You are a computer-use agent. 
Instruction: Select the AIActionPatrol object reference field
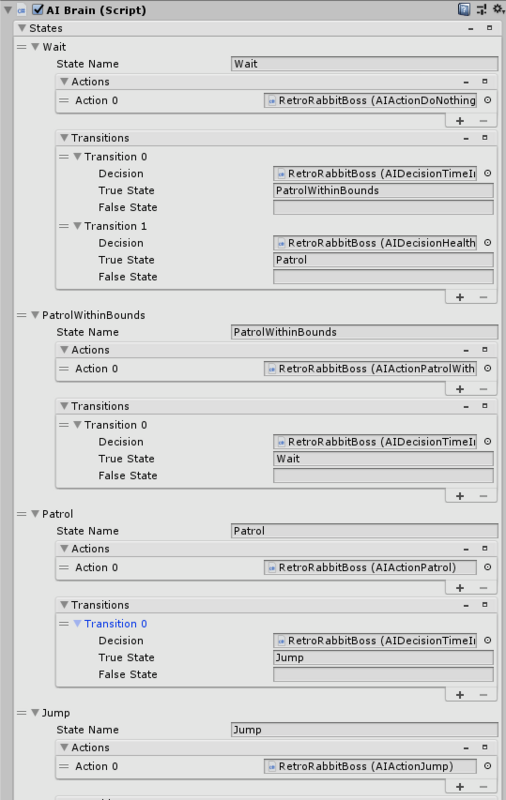pos(370,567)
